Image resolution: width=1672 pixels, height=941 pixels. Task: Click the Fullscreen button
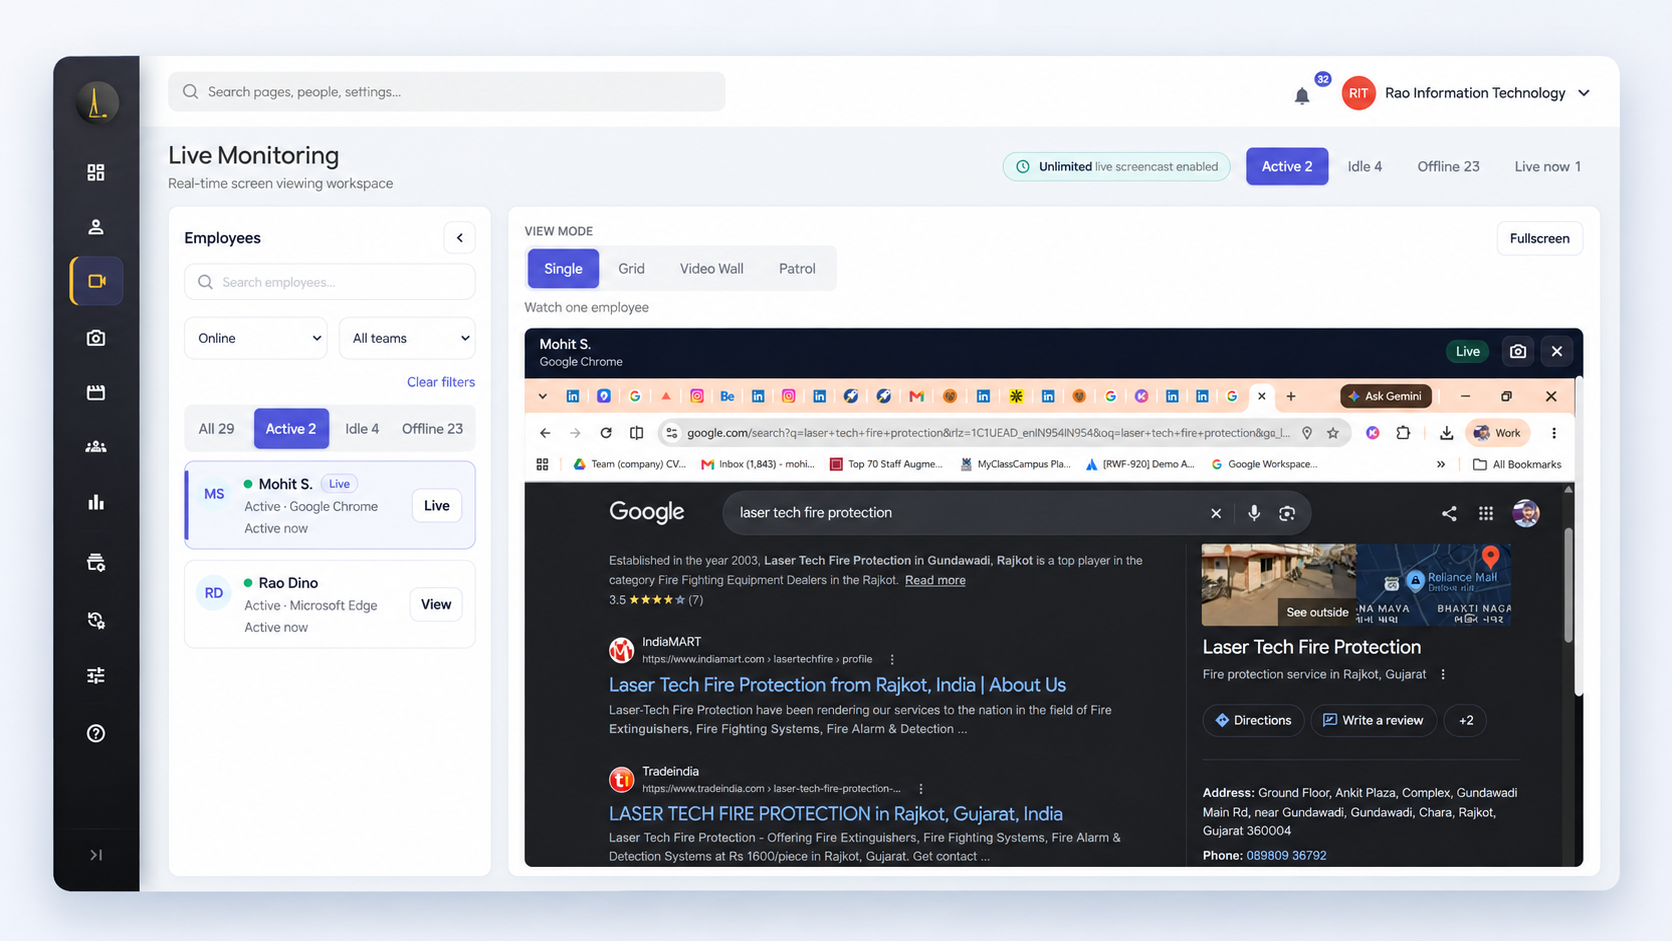pos(1539,238)
